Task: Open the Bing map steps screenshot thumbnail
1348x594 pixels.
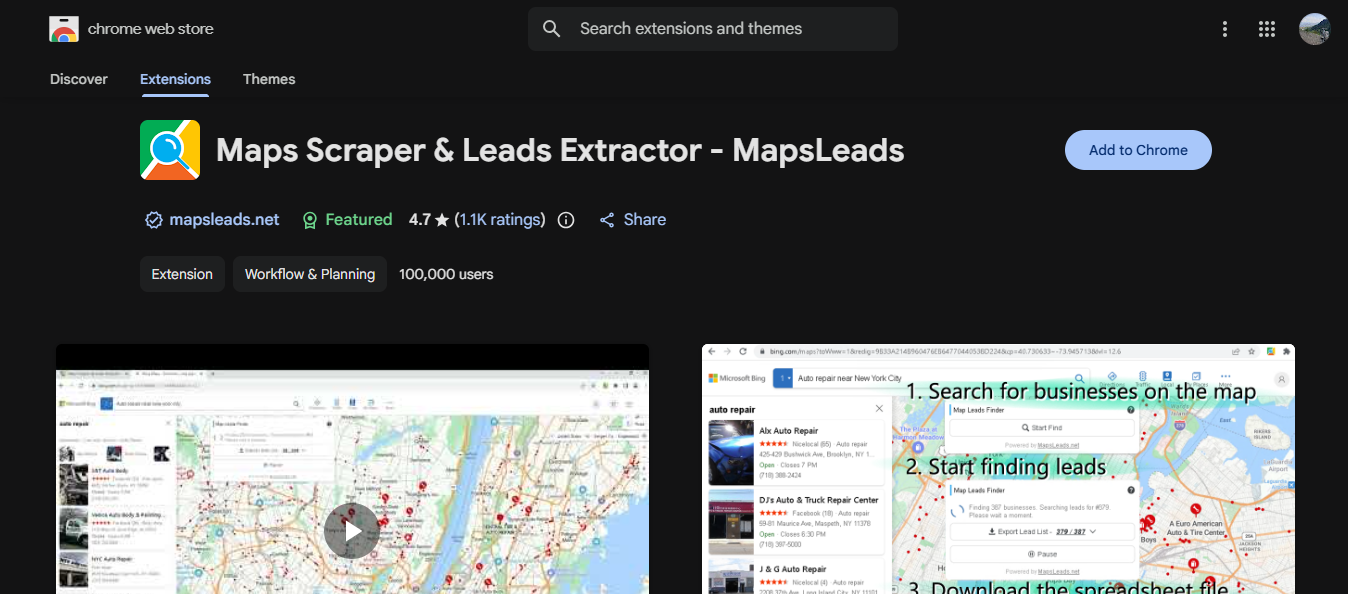Action: (x=998, y=469)
